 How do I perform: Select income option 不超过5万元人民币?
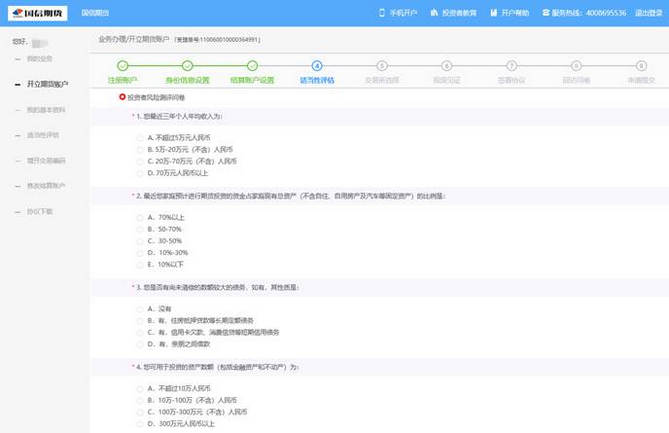139,137
